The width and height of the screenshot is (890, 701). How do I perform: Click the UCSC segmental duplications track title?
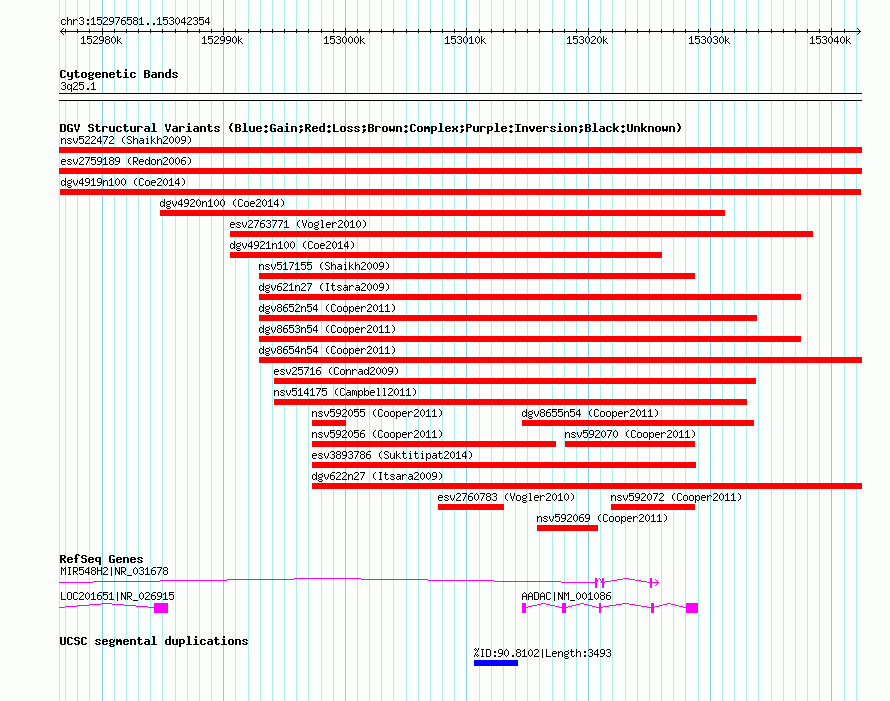coord(154,641)
